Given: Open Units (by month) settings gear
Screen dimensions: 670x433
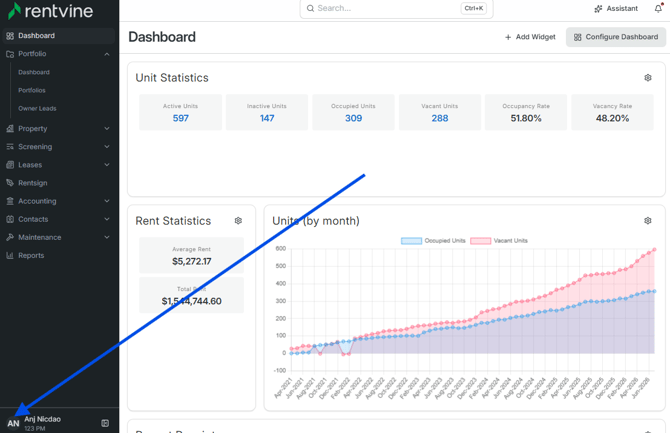Looking at the screenshot, I should point(648,221).
